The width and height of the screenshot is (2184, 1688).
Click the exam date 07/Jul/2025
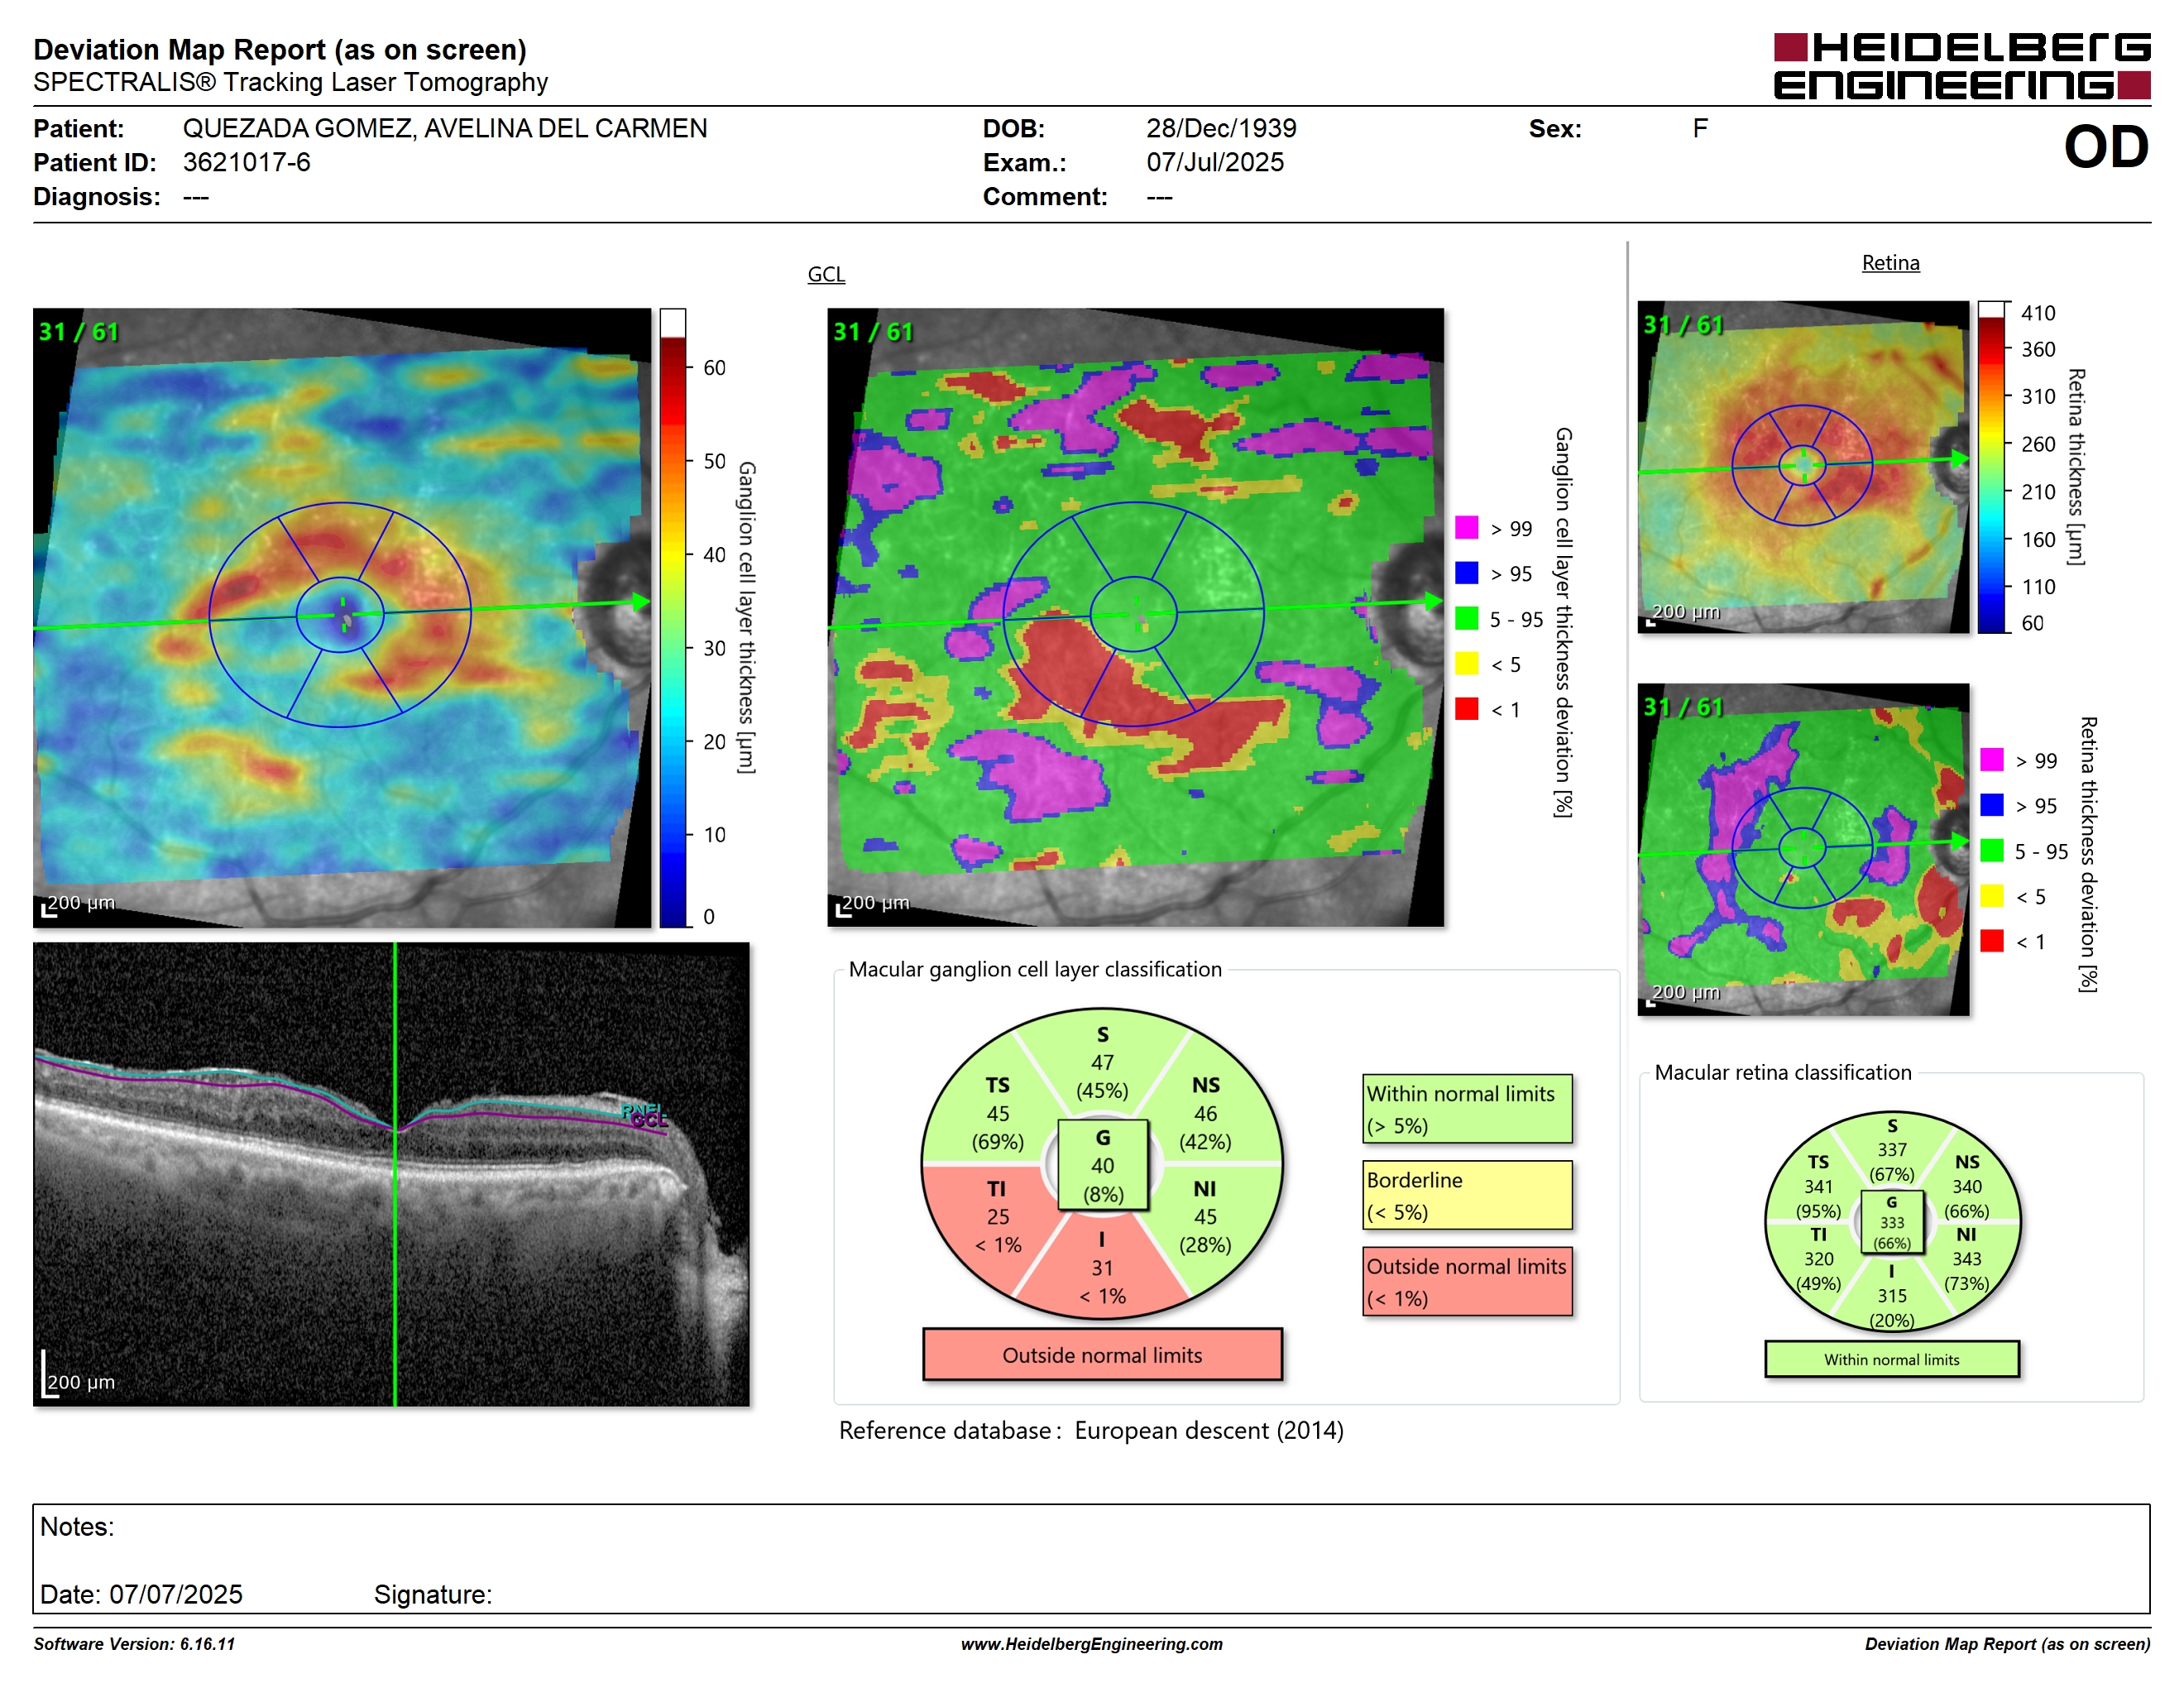(1215, 162)
